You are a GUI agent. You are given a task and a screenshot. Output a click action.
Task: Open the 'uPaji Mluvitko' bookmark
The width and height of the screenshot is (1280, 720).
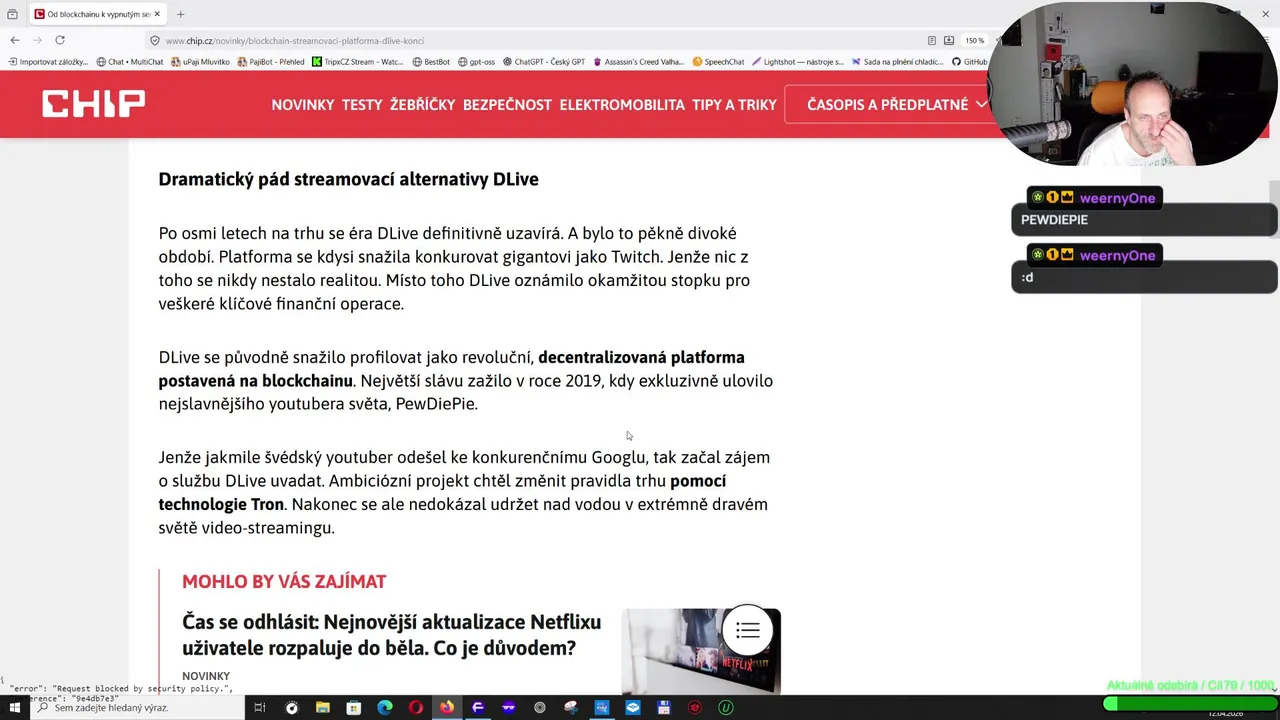201,62
